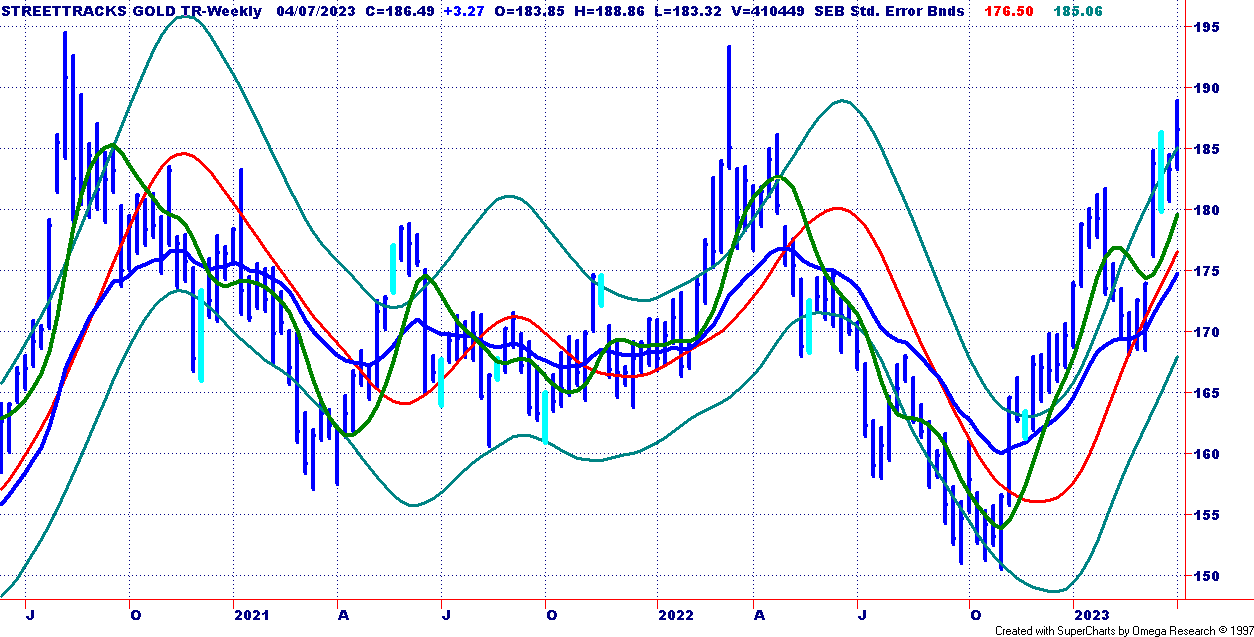
Task: Click the close value C=186.49
Action: 401,11
